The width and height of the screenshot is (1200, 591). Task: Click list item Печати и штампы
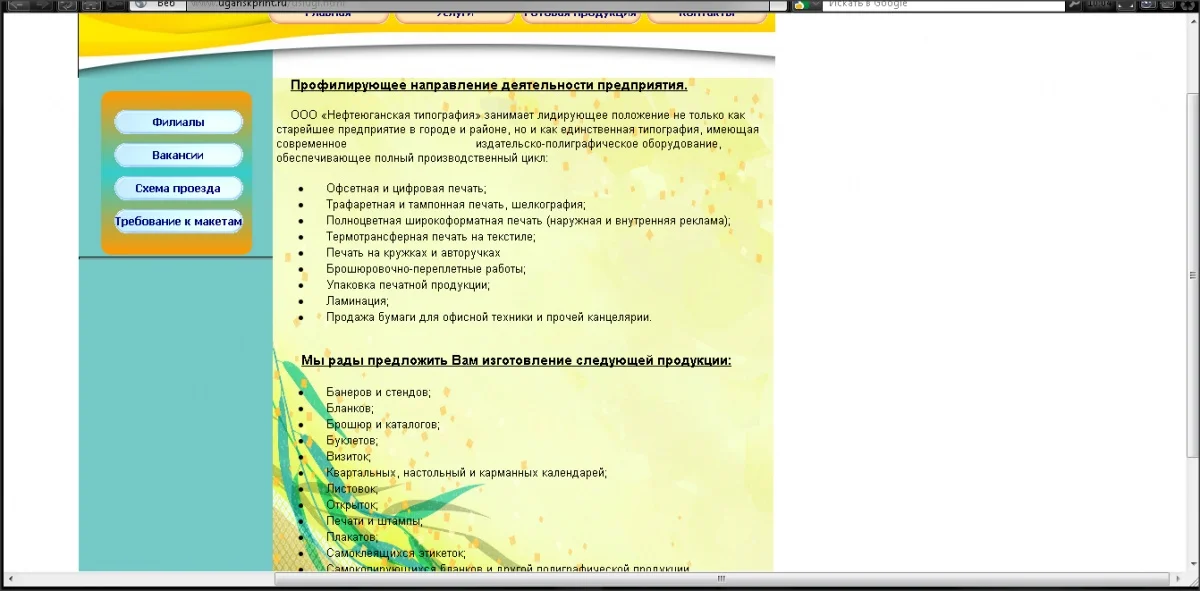click(x=374, y=520)
